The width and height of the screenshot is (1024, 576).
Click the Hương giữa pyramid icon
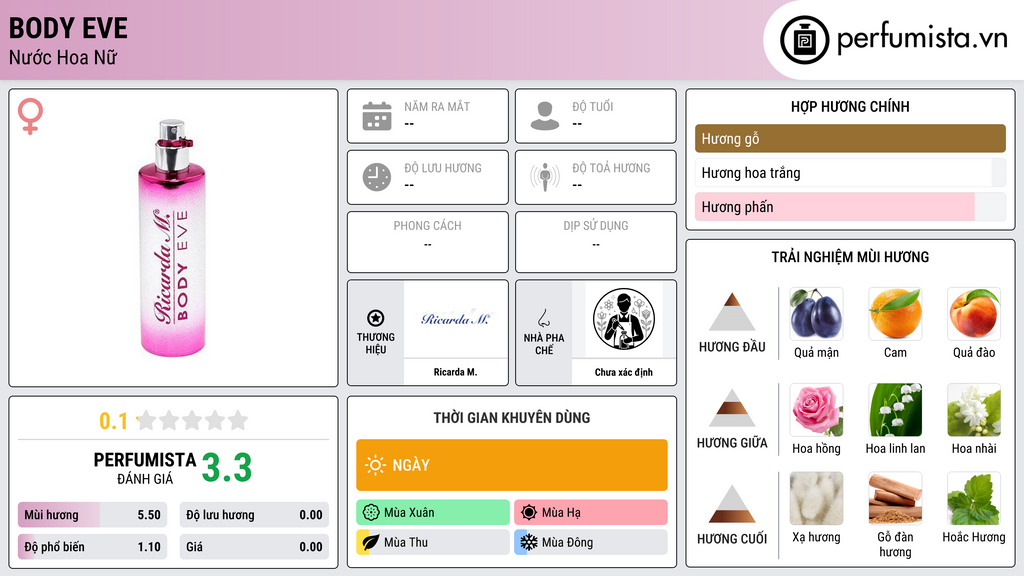(x=732, y=408)
